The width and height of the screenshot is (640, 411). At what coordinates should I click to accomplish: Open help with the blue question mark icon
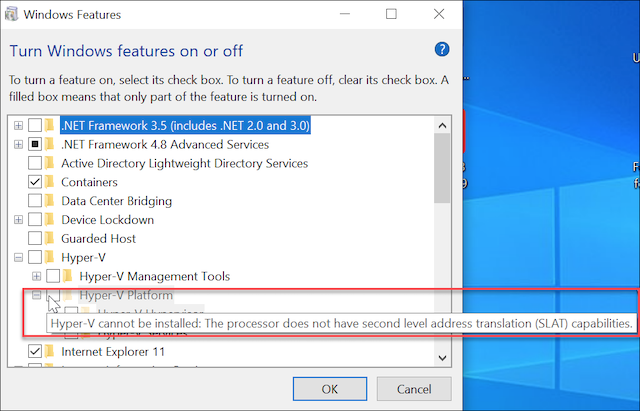click(x=442, y=50)
